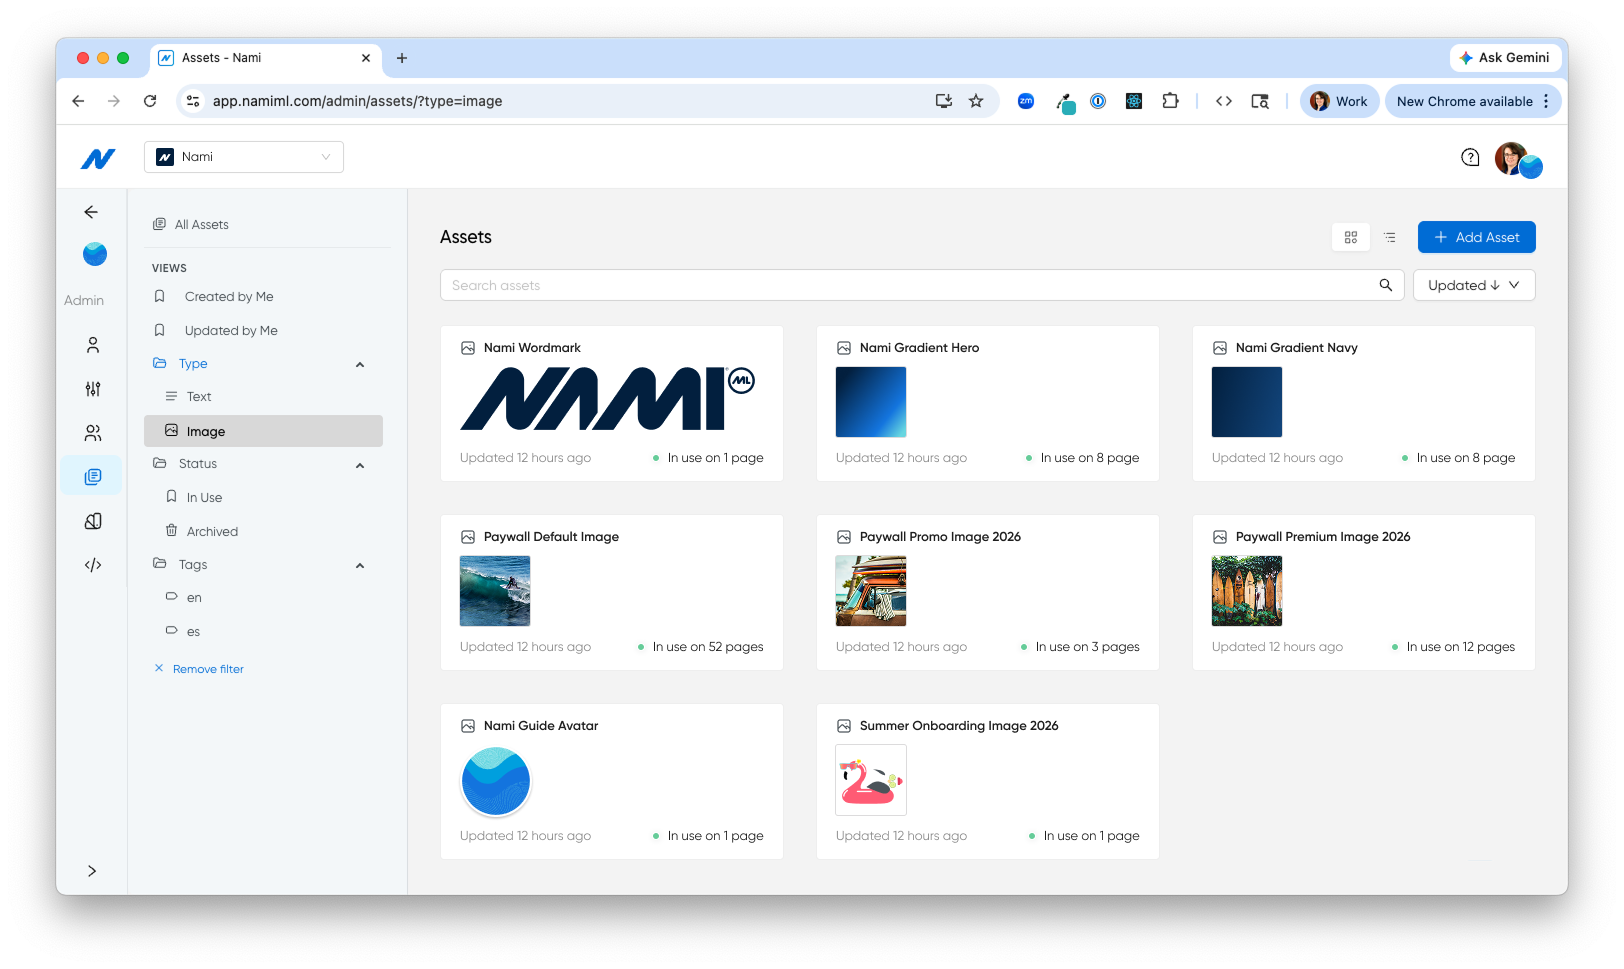Click the Summer Onboarding Image 2026 title
This screenshot has width=1624, height=969.
point(959,726)
